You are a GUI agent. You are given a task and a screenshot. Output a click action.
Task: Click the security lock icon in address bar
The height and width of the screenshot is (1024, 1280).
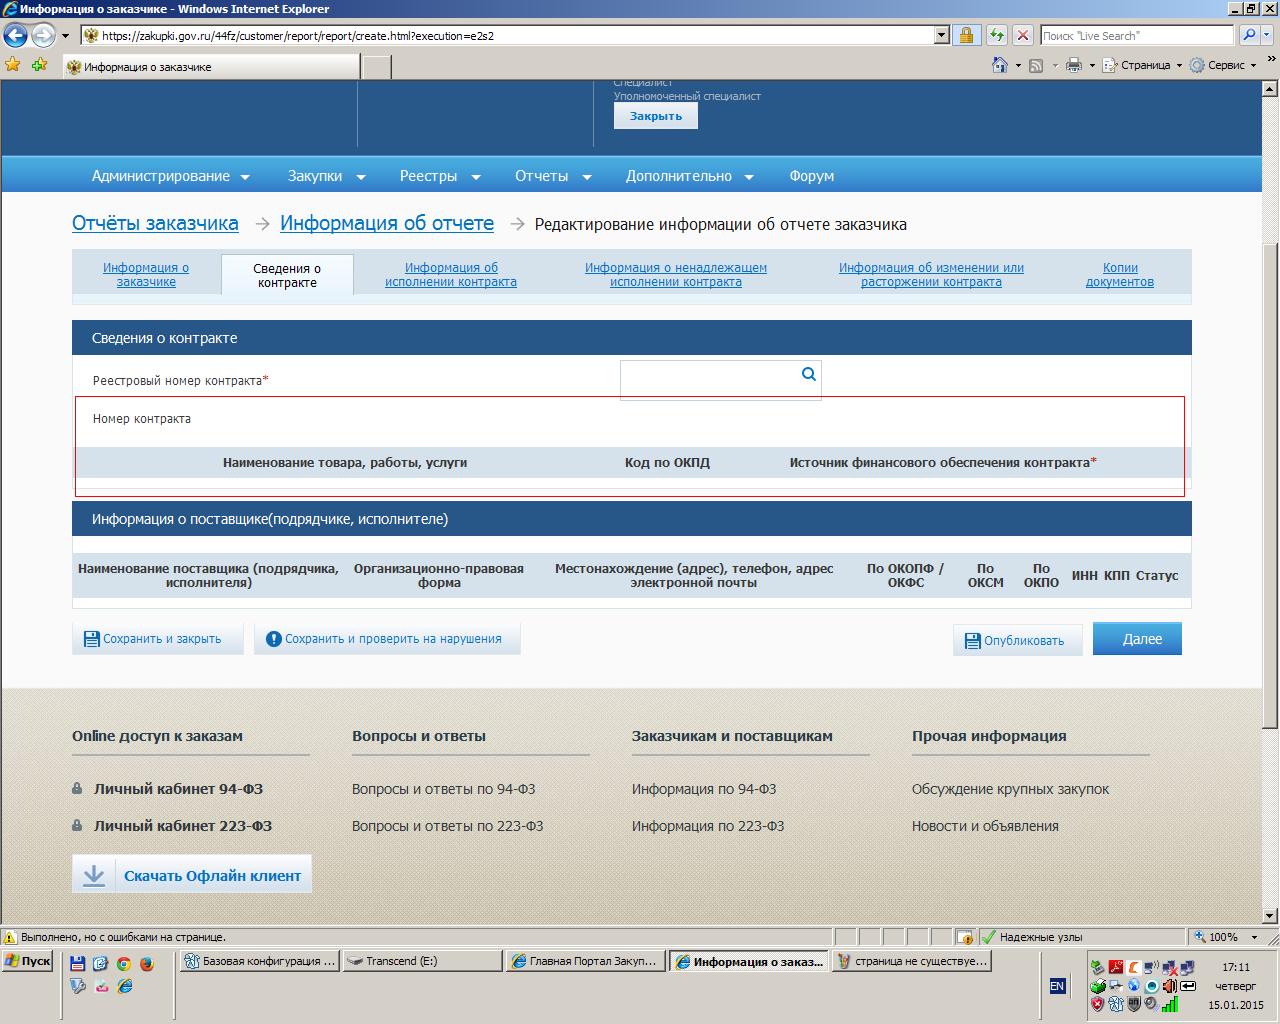tap(966, 36)
